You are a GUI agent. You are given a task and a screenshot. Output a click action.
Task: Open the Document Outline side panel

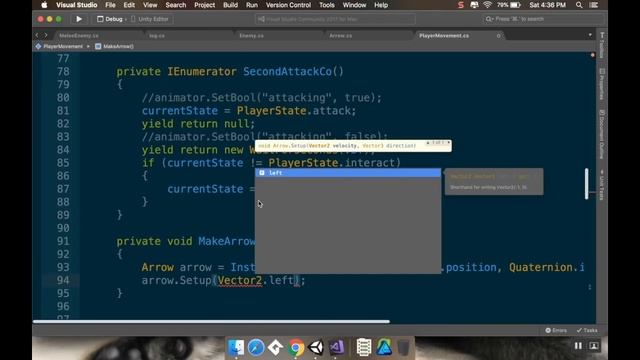602,134
